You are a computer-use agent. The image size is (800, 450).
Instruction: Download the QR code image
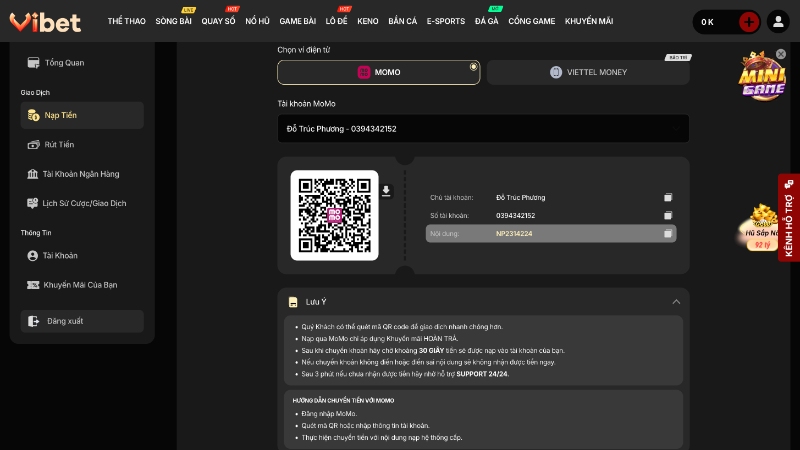[x=386, y=191]
